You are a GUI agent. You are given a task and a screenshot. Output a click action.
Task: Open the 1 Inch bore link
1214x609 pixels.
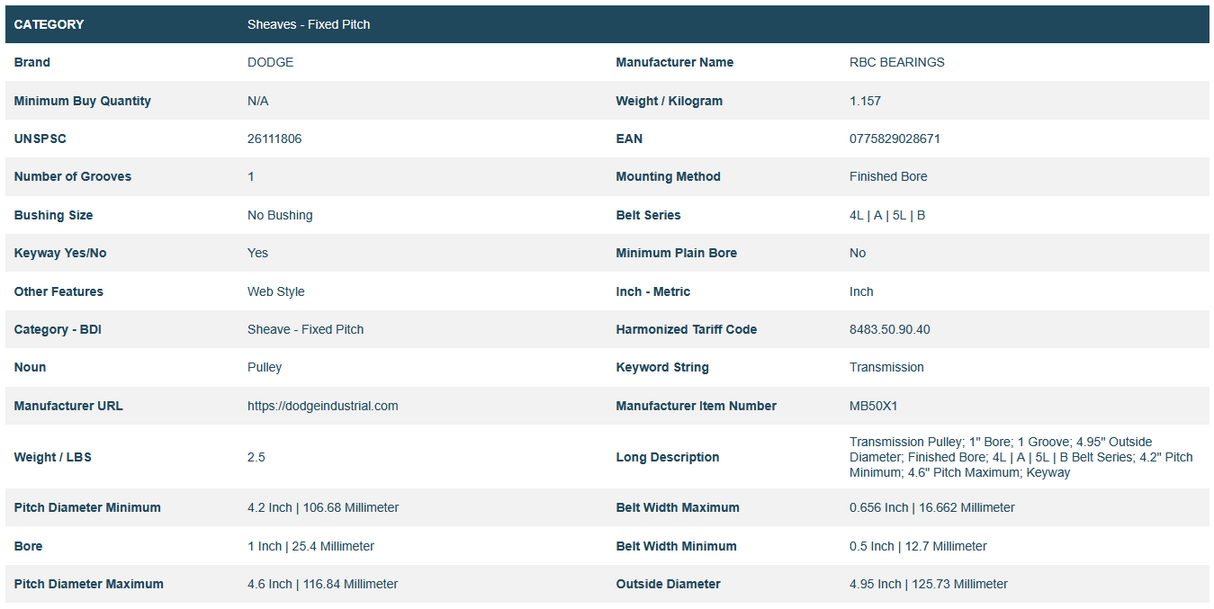(310, 545)
